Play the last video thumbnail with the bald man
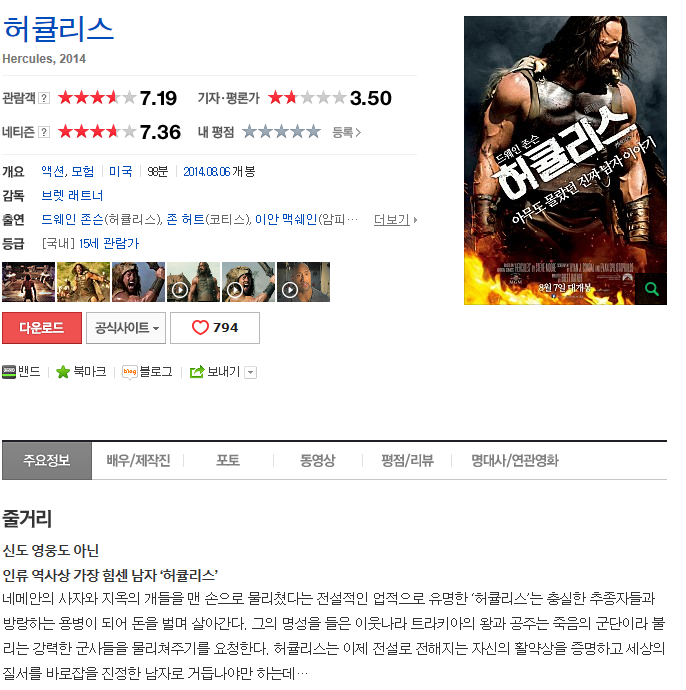The image size is (686, 690). click(303, 282)
